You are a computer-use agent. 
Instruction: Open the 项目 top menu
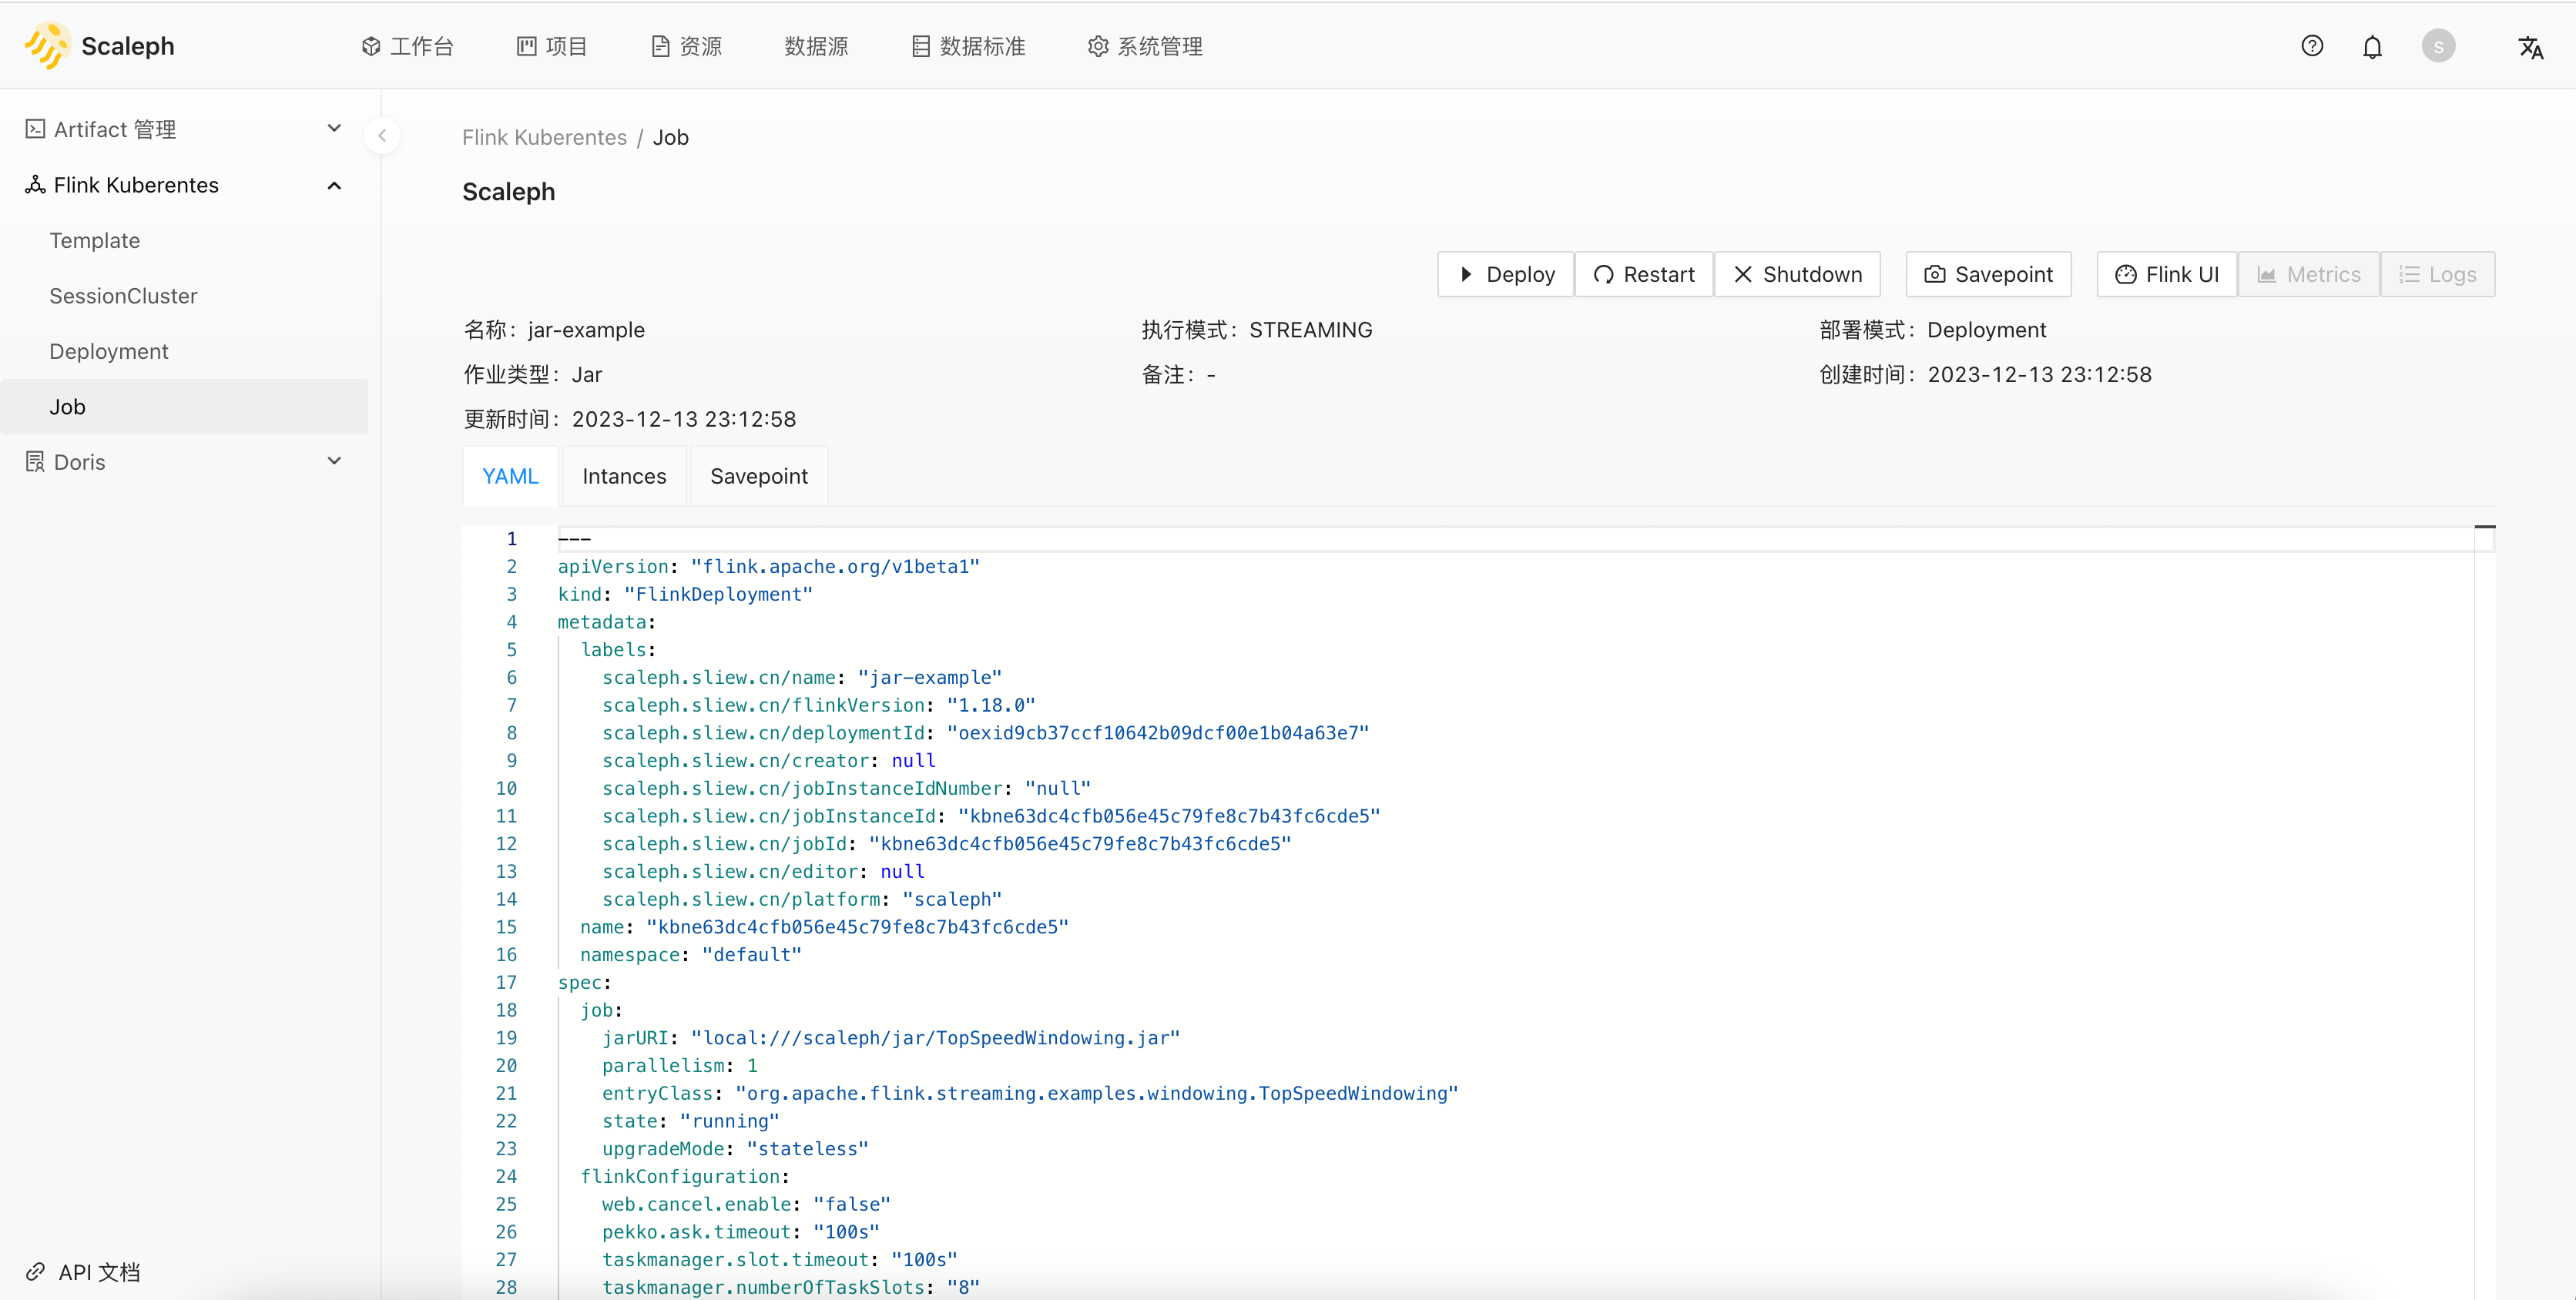click(x=552, y=46)
